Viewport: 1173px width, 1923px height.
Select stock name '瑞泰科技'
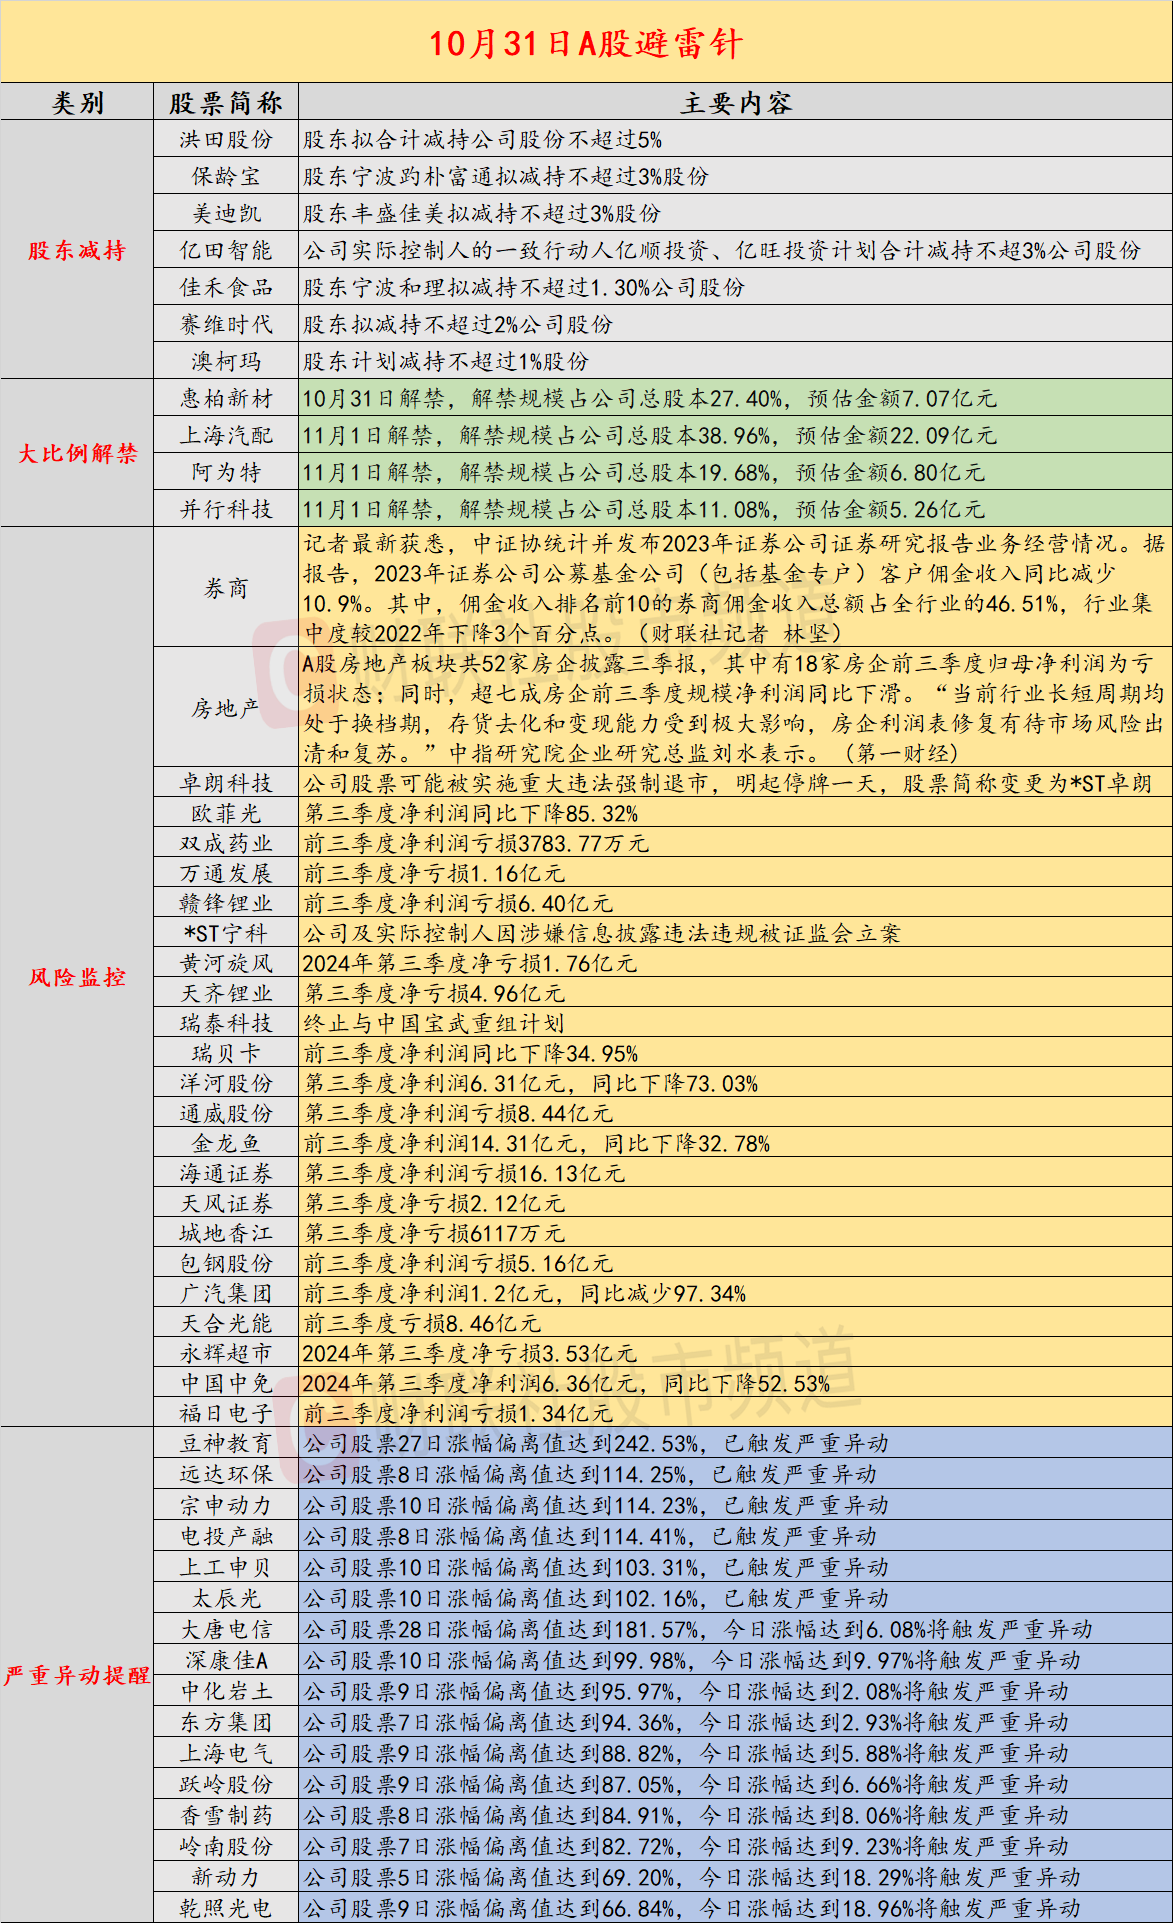pyautogui.click(x=226, y=1024)
